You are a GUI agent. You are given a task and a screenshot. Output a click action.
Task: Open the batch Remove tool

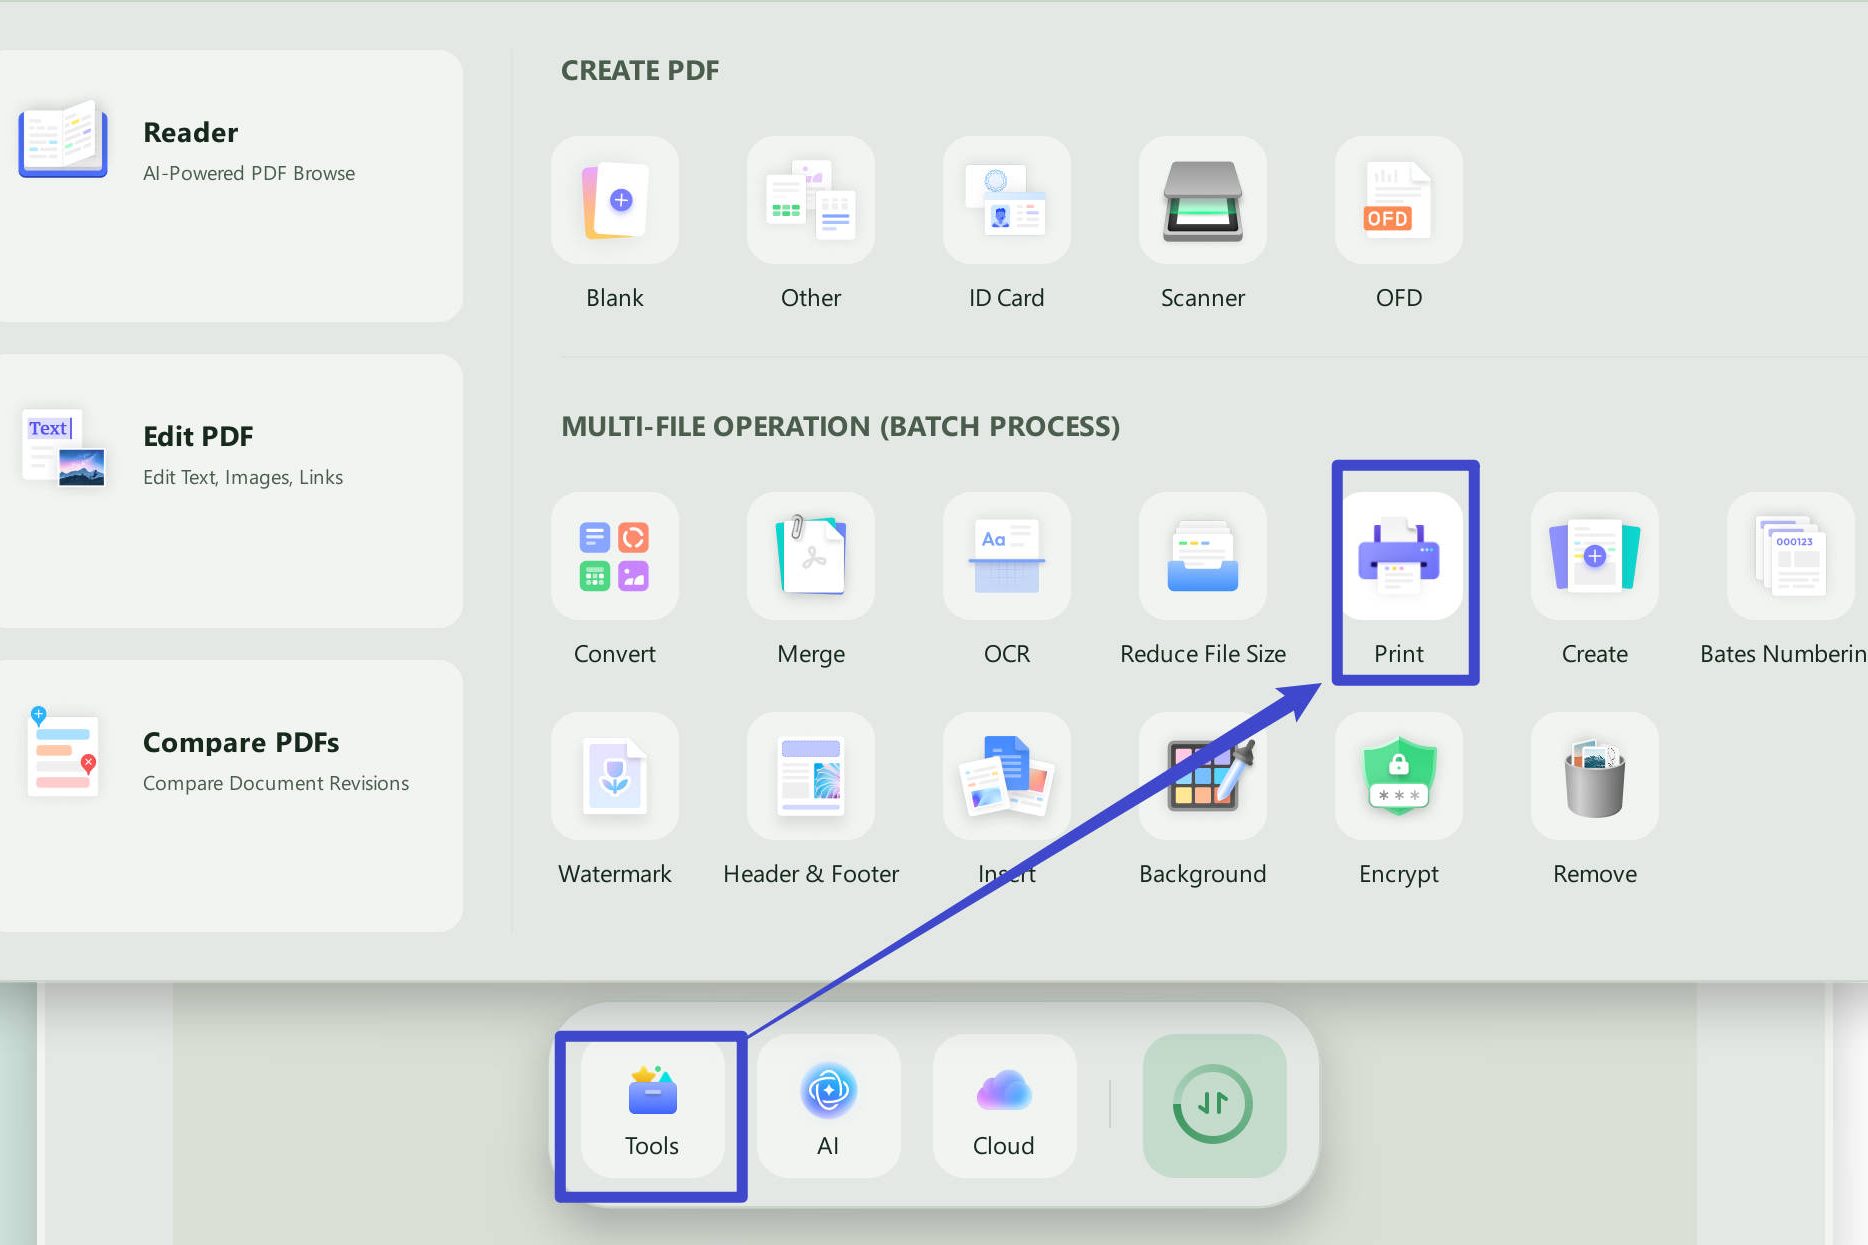coord(1595,776)
